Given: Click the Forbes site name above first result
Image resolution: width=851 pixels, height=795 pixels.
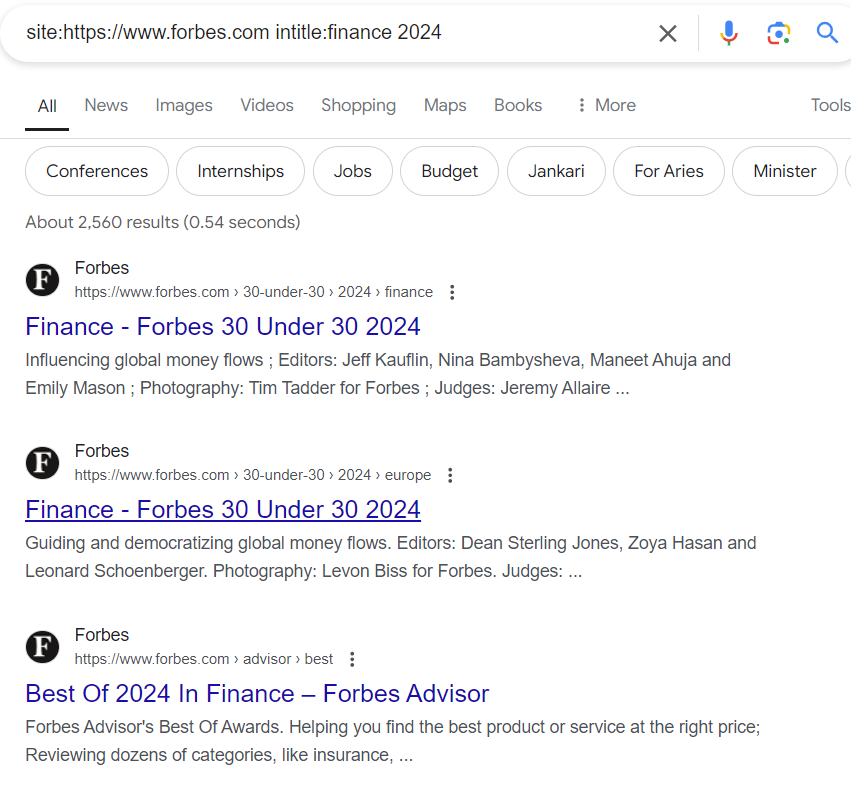Looking at the screenshot, I should pyautogui.click(x=102, y=268).
